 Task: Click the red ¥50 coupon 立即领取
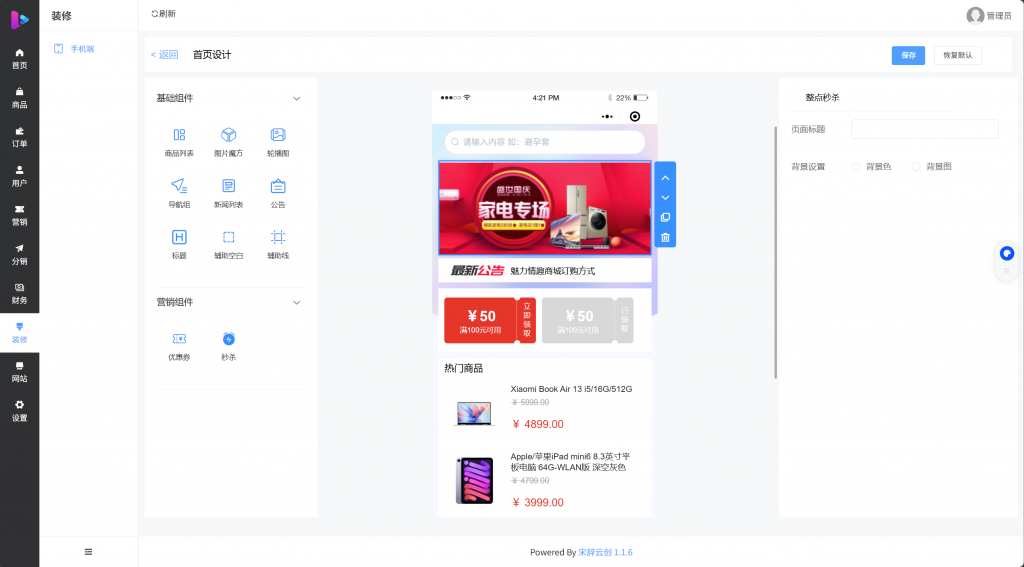[490, 320]
